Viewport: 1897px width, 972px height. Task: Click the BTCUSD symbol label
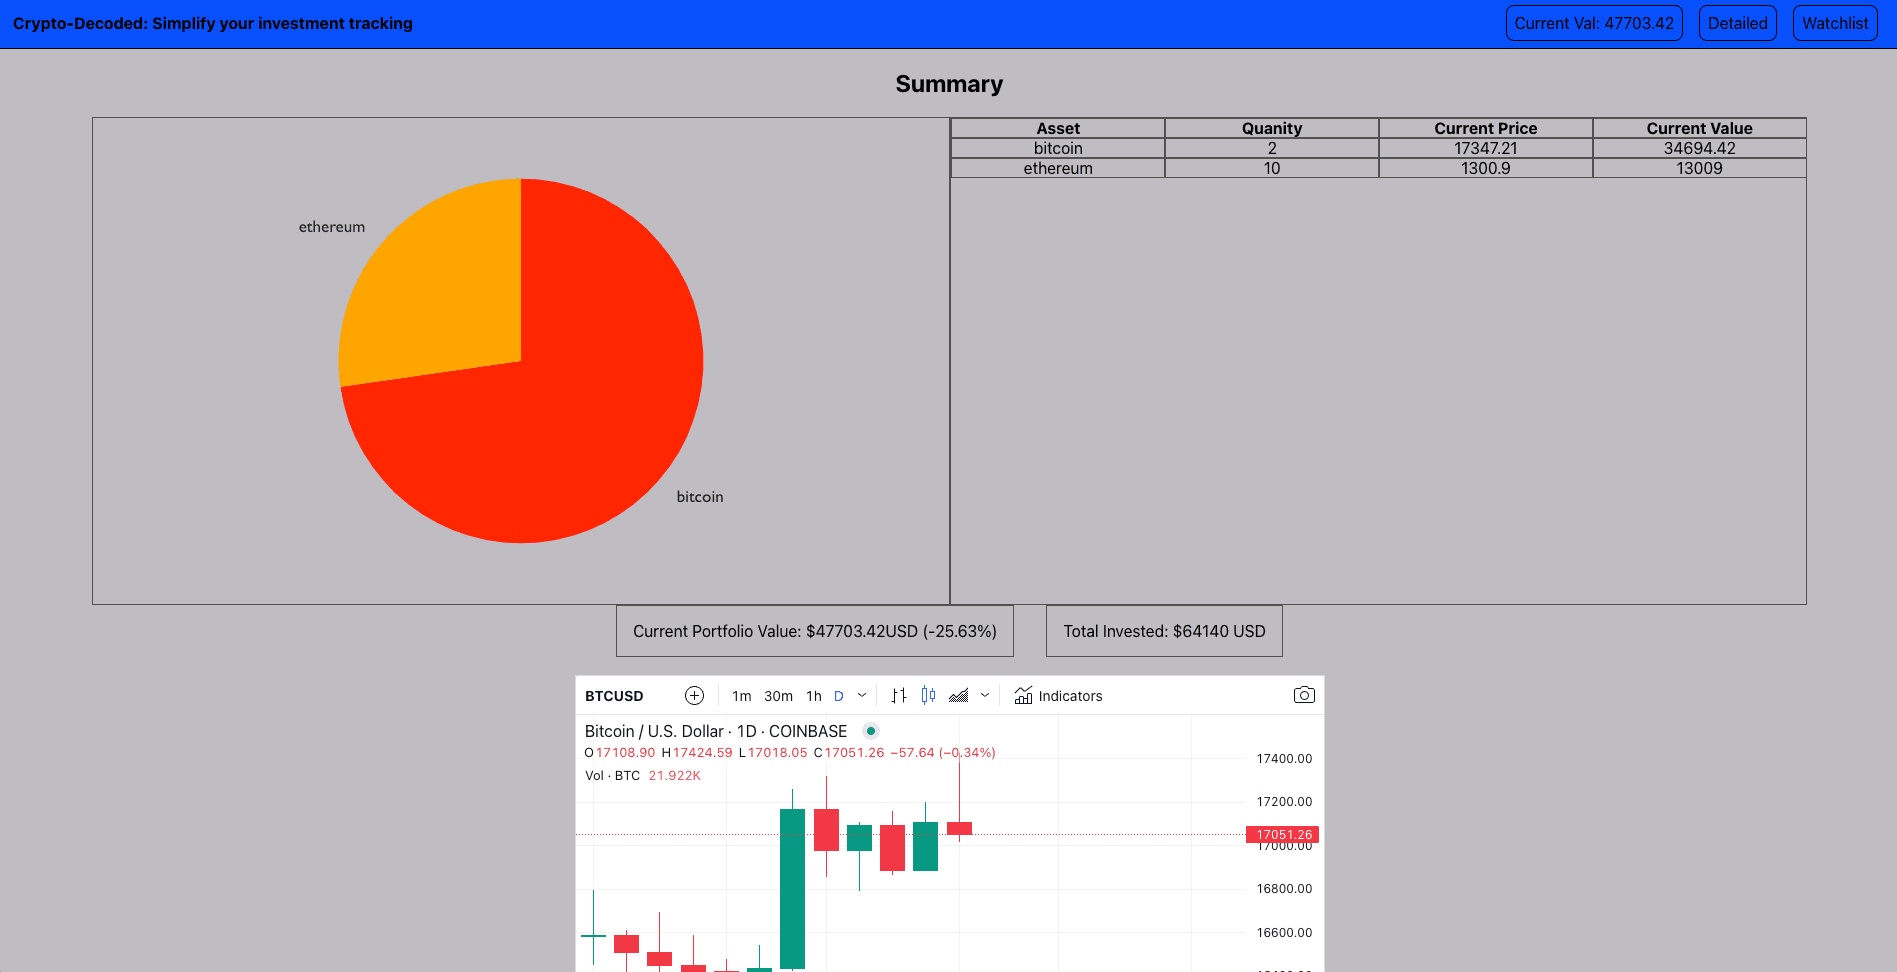(x=612, y=695)
